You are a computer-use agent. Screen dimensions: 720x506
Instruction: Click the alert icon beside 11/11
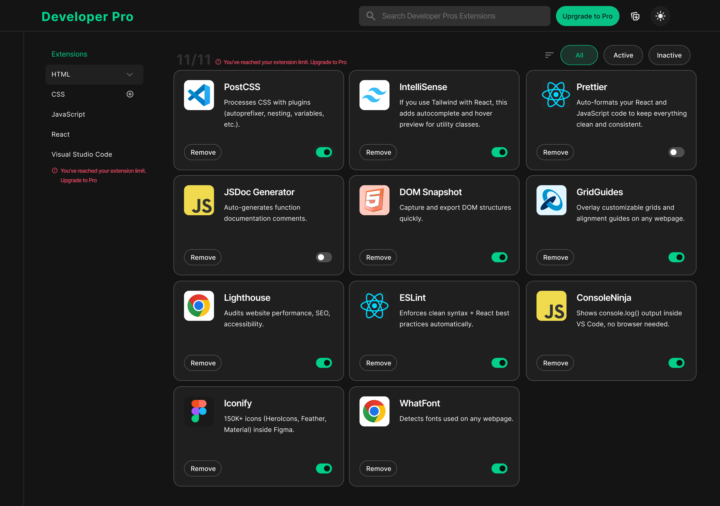218,62
